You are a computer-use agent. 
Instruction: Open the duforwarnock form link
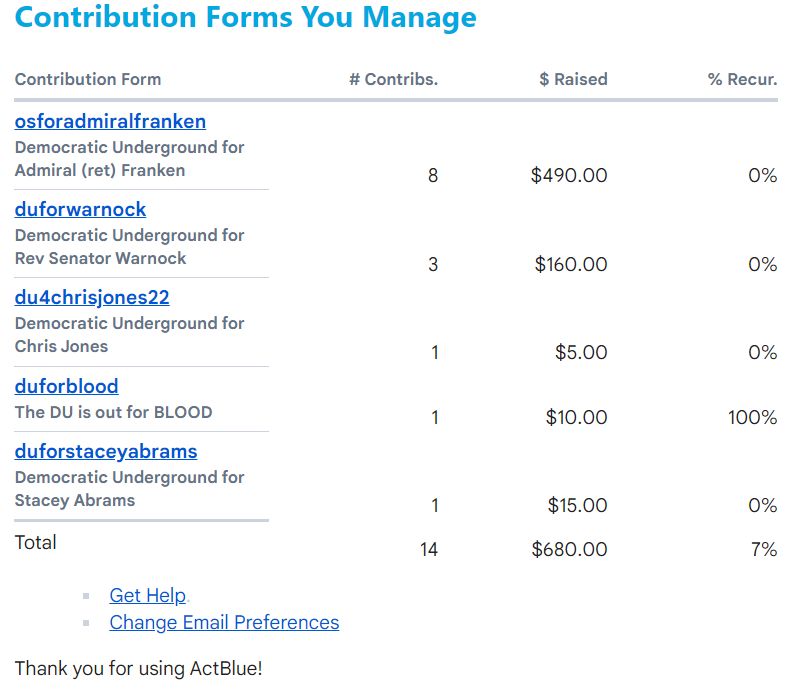point(80,210)
